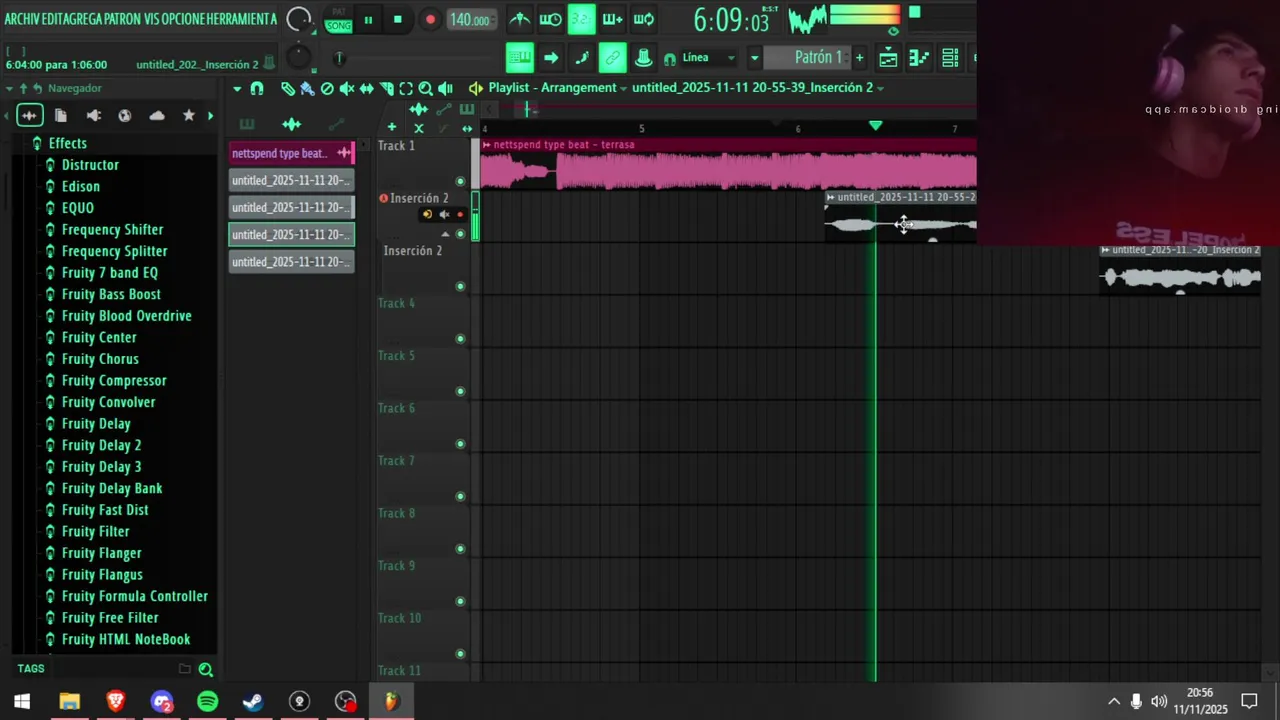Open the playlist view icon
Image resolution: width=1280 pixels, height=720 pixels.
[888, 58]
